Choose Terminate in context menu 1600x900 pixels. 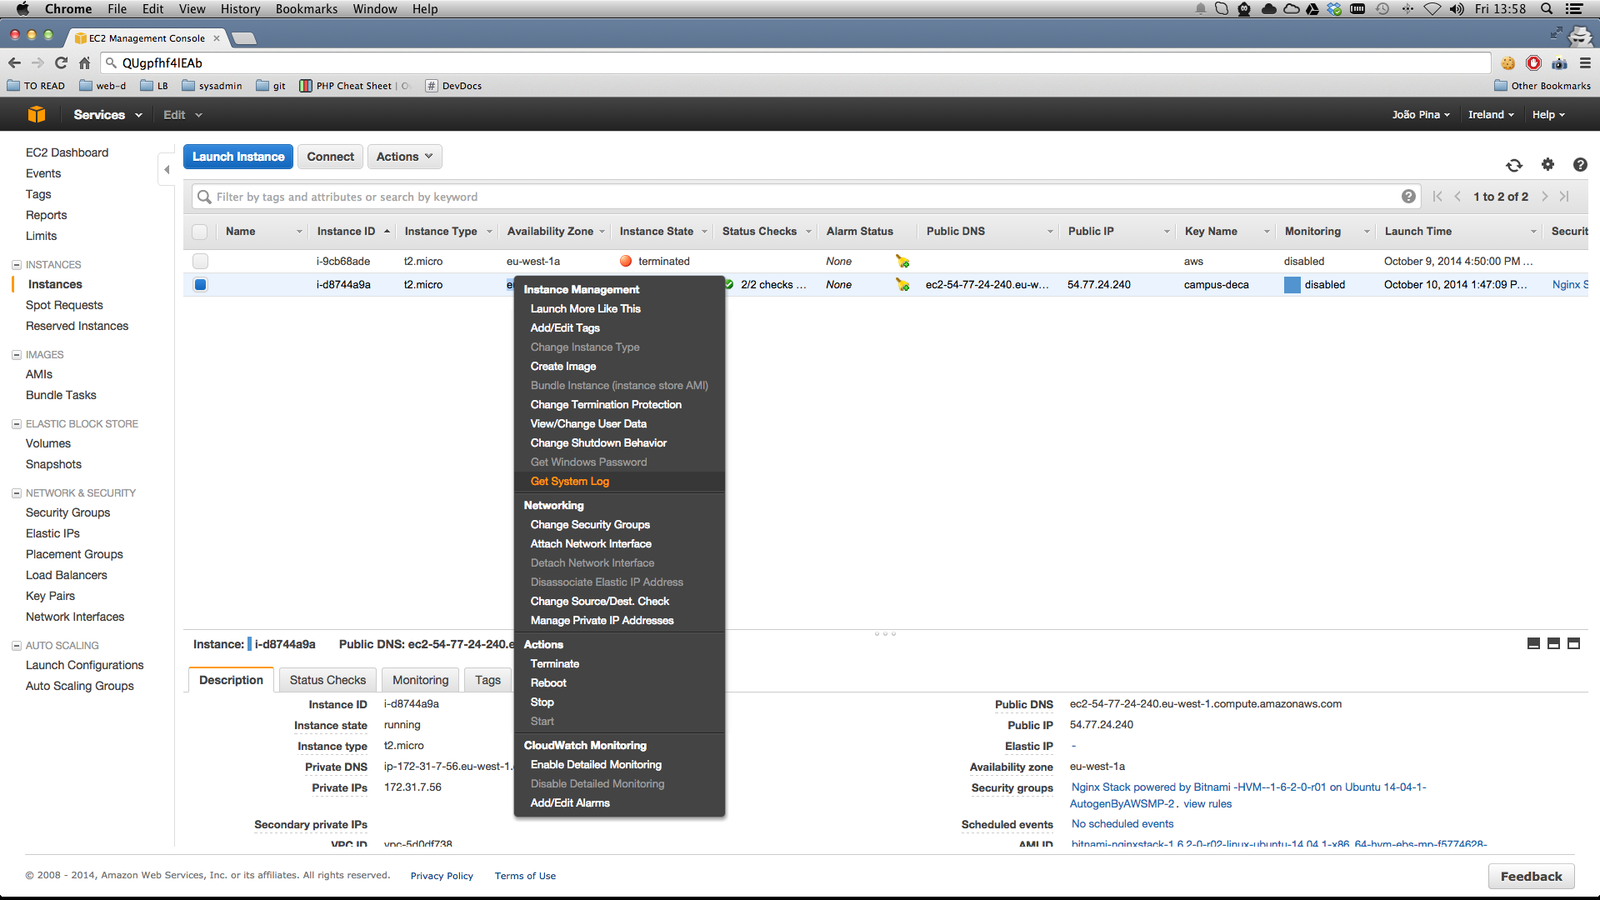[x=555, y=664]
